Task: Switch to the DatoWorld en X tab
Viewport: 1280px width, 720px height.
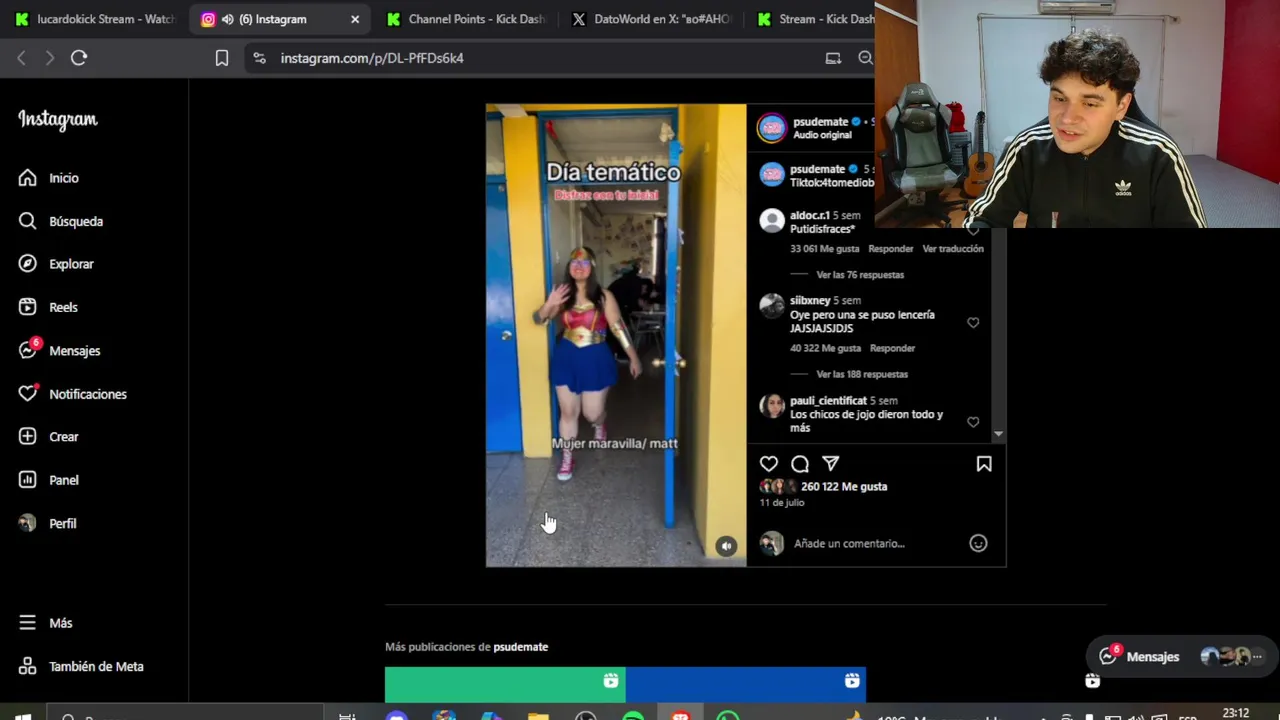Action: pyautogui.click(x=653, y=19)
